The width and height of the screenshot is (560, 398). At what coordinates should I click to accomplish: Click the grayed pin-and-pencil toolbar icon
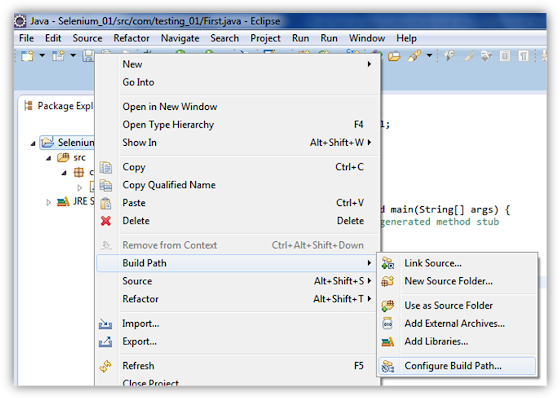pos(449,56)
